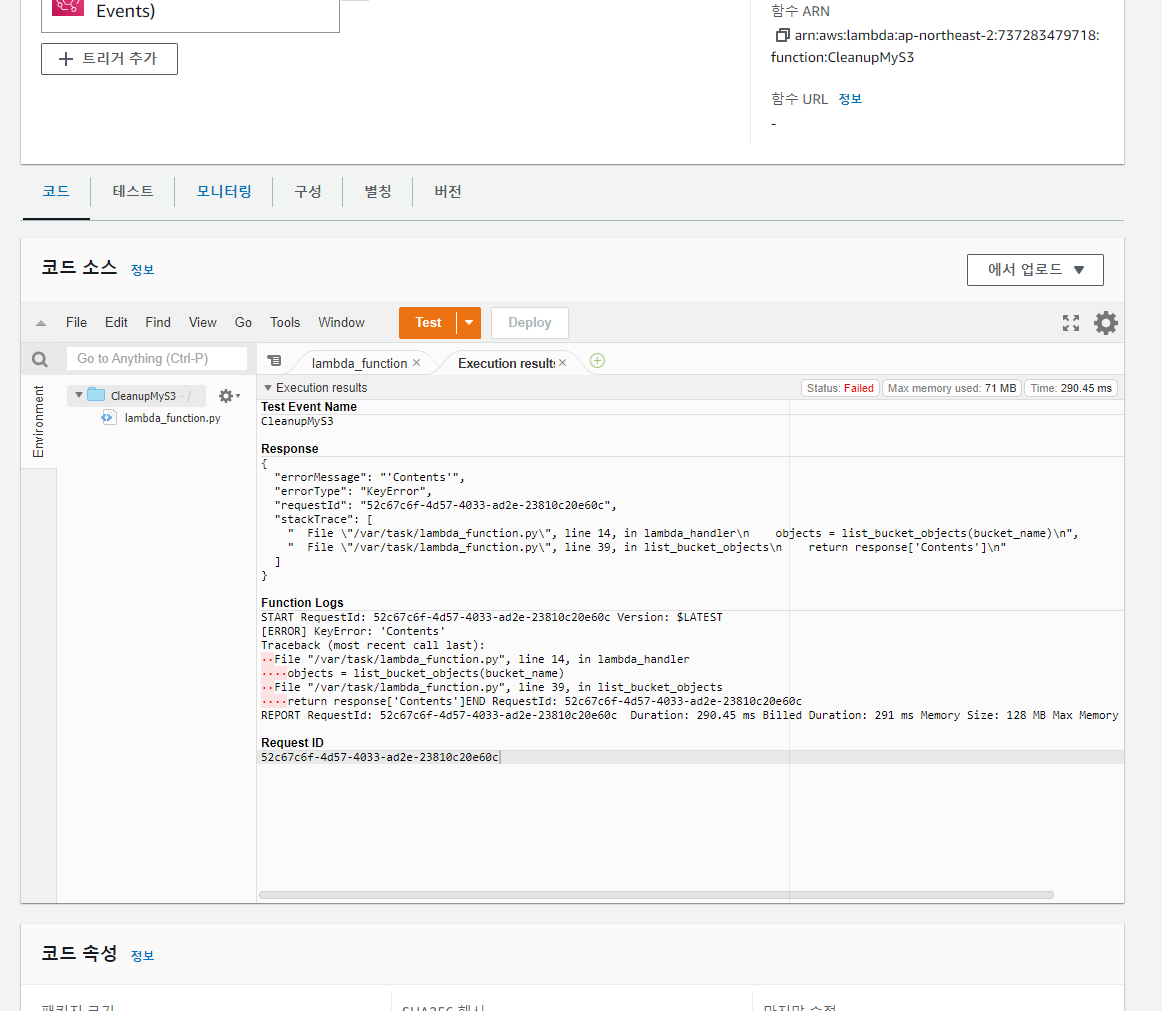Click the Traceback (most recent call last) line
Screen dimensions: 1162x1011
click(x=373, y=646)
